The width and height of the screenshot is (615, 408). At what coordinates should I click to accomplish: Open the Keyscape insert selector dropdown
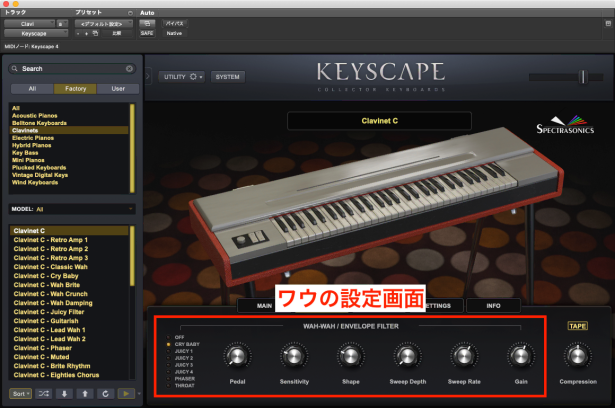coord(36,34)
